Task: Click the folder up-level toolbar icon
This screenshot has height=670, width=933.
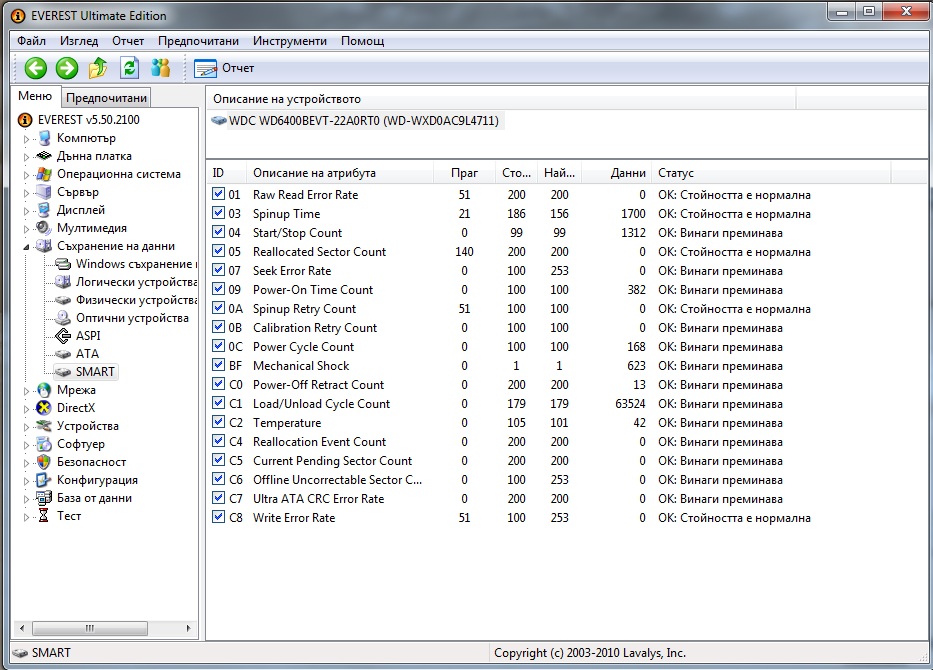Action: click(98, 68)
